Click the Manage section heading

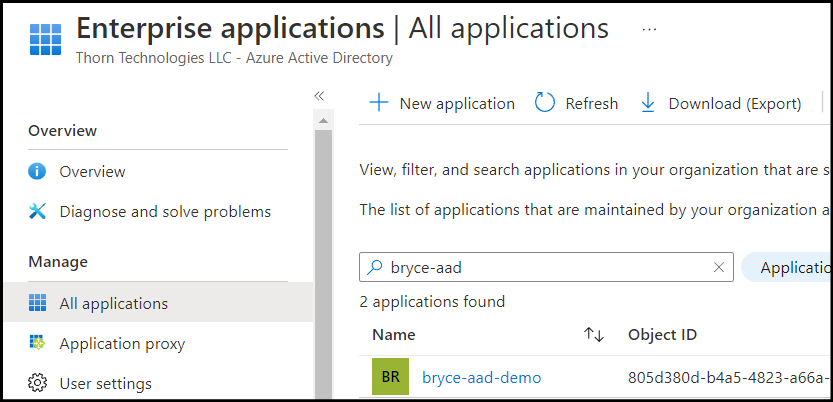coord(58,262)
